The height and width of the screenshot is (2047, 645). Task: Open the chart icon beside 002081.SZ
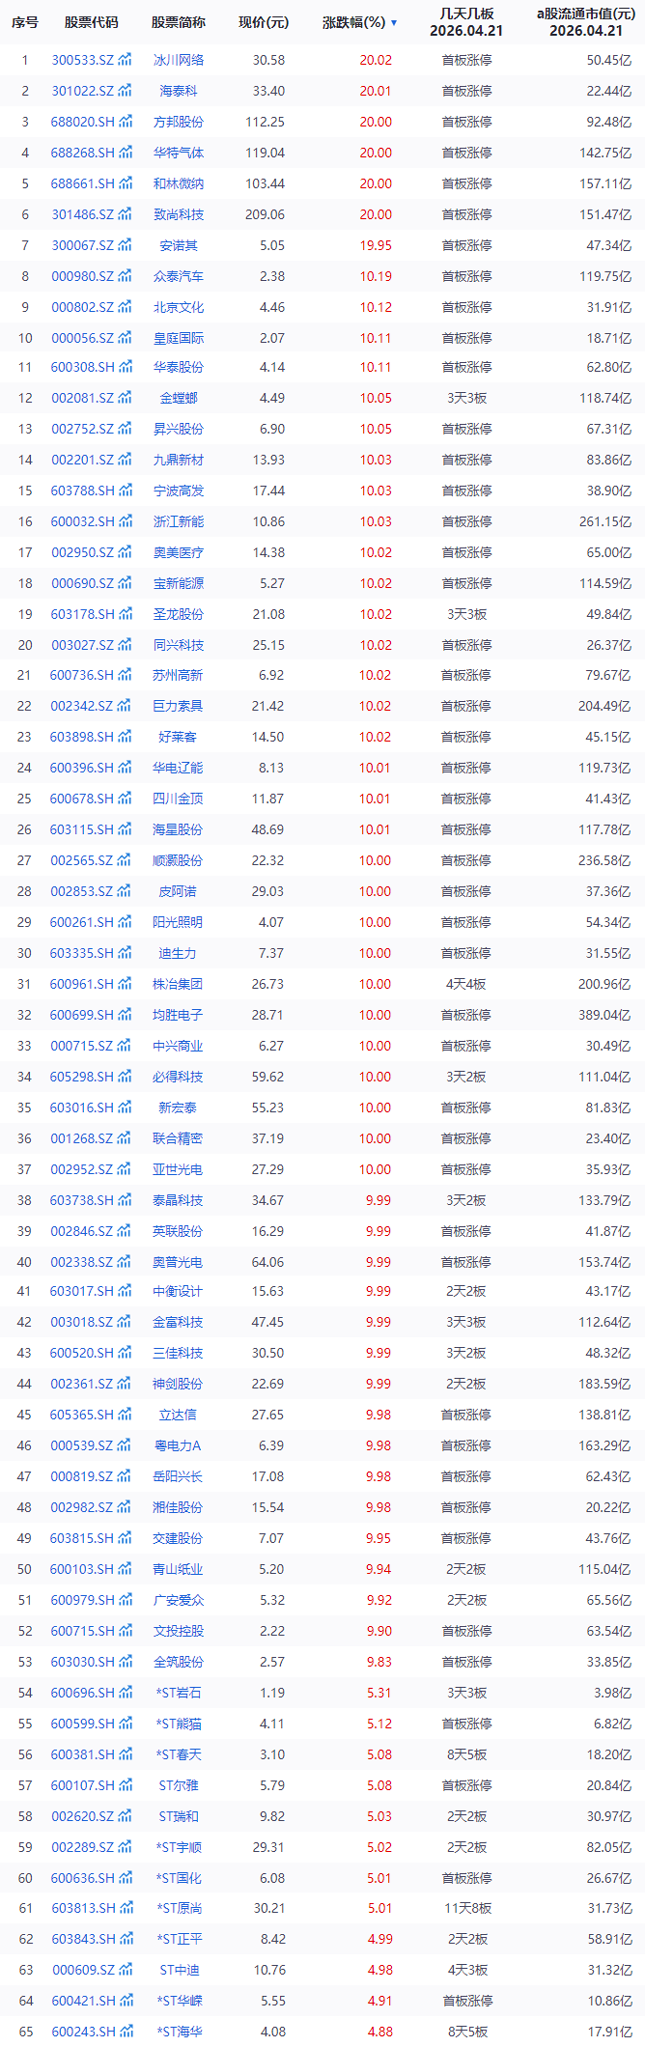(125, 398)
